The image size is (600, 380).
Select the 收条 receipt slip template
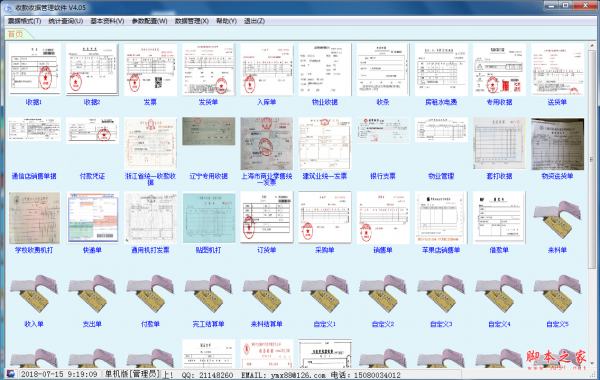383,69
